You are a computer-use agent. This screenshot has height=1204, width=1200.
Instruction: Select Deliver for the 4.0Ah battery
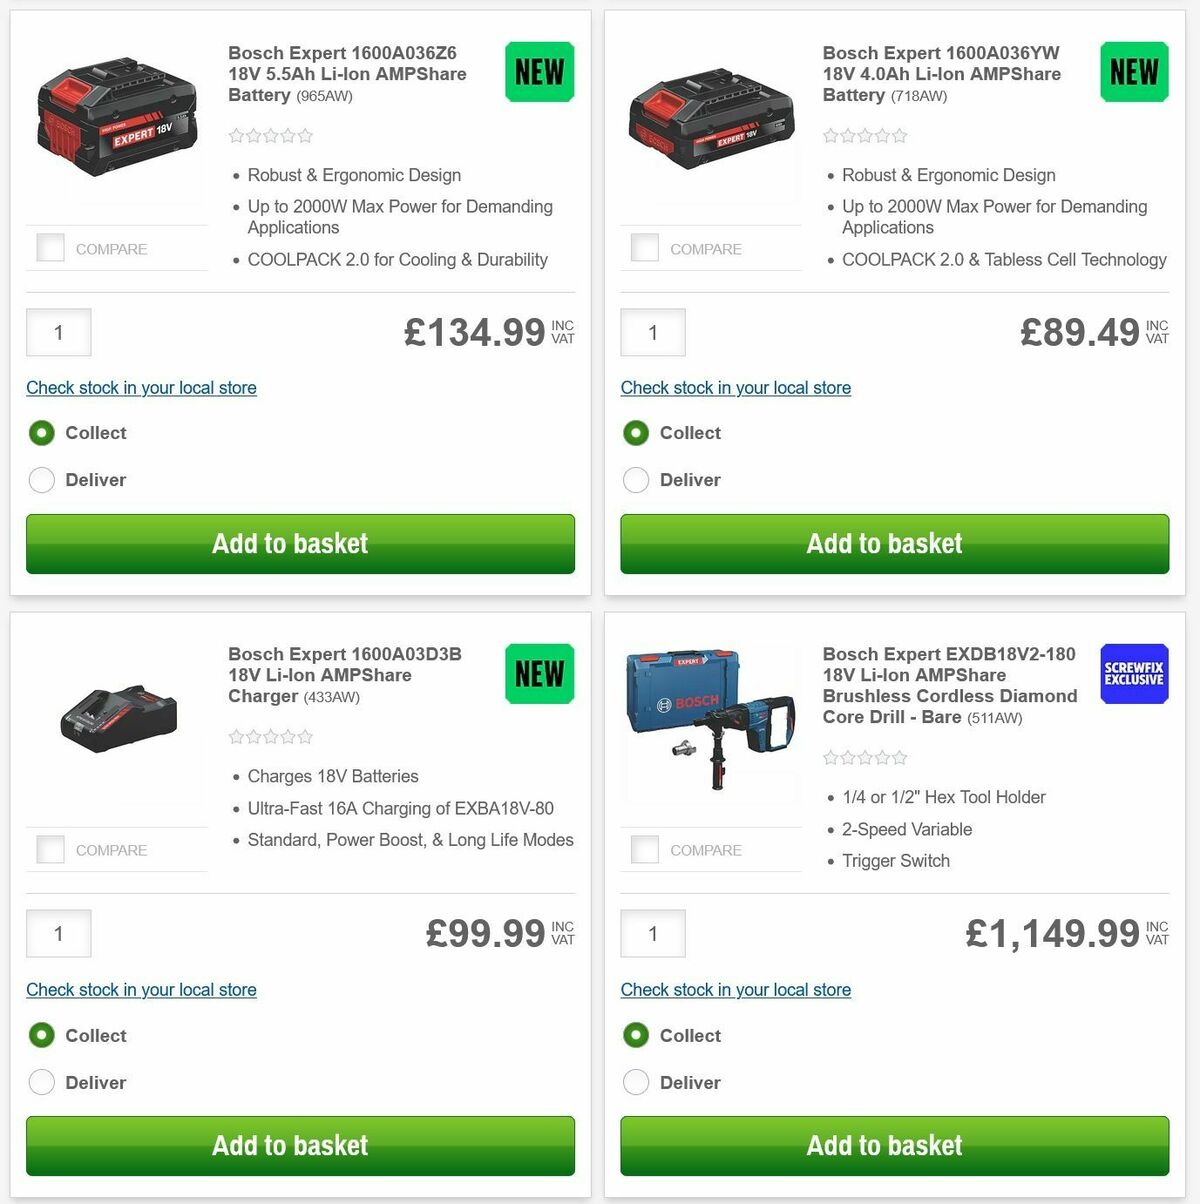636,480
